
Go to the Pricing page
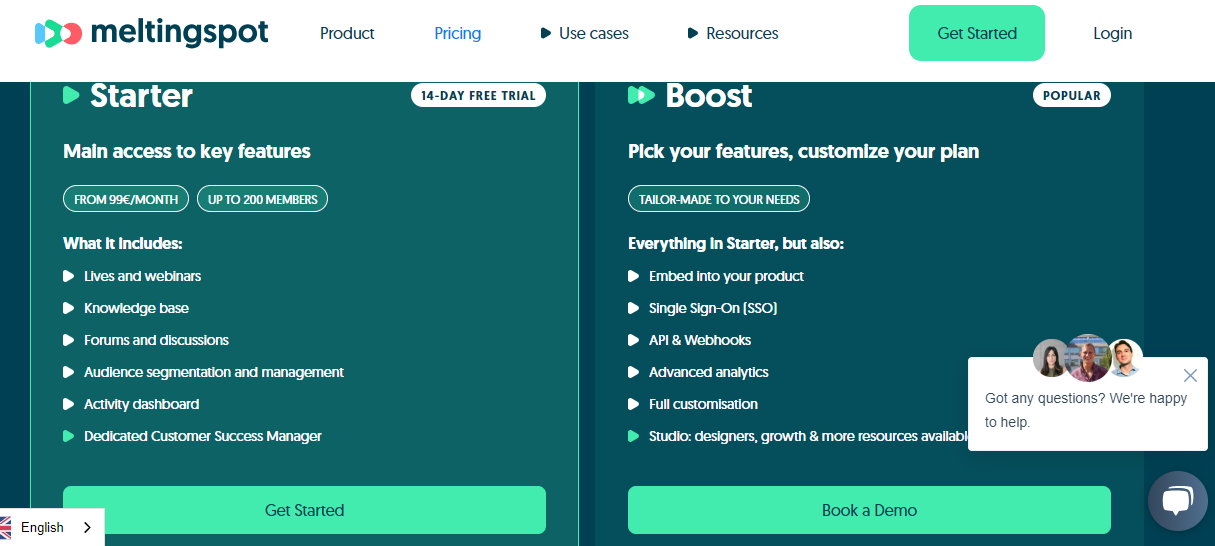click(x=458, y=33)
